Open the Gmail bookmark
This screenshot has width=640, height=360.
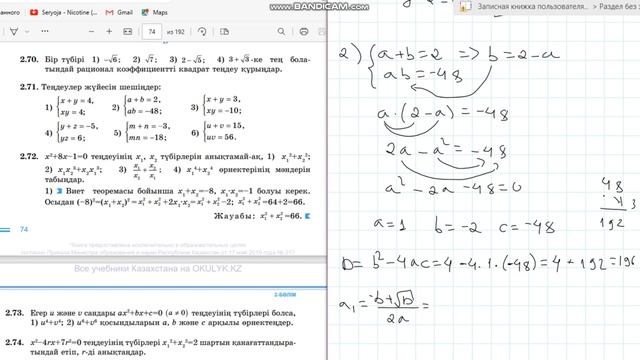[119, 12]
